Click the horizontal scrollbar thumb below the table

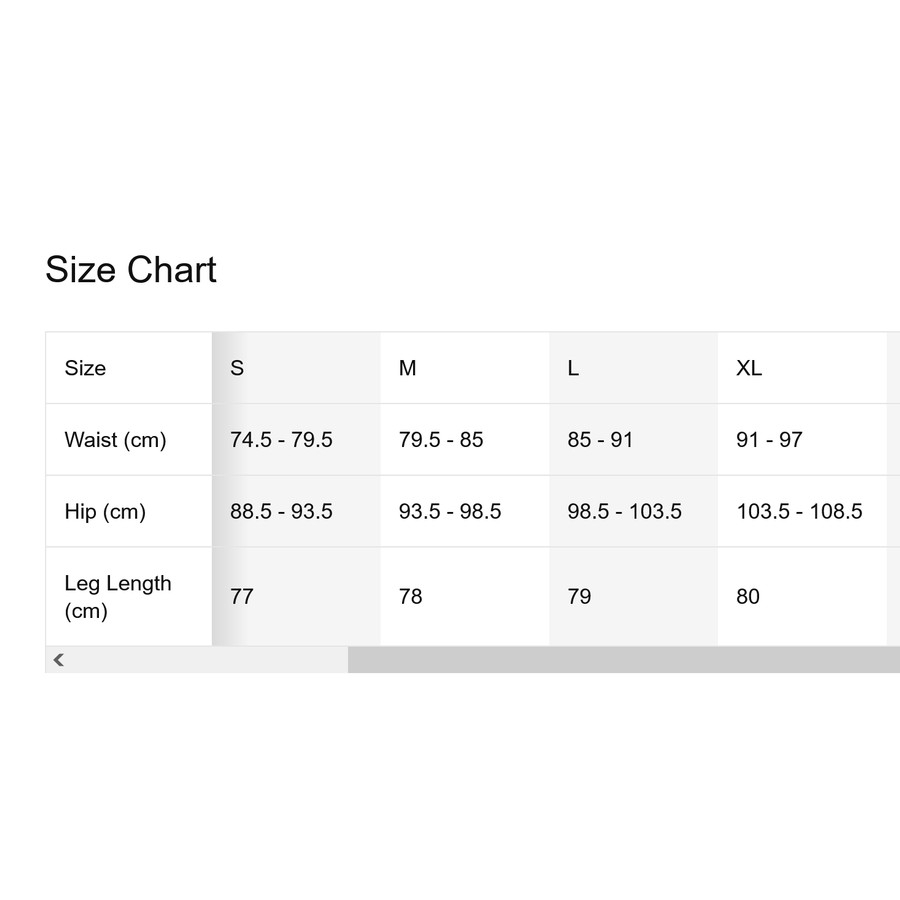623,660
